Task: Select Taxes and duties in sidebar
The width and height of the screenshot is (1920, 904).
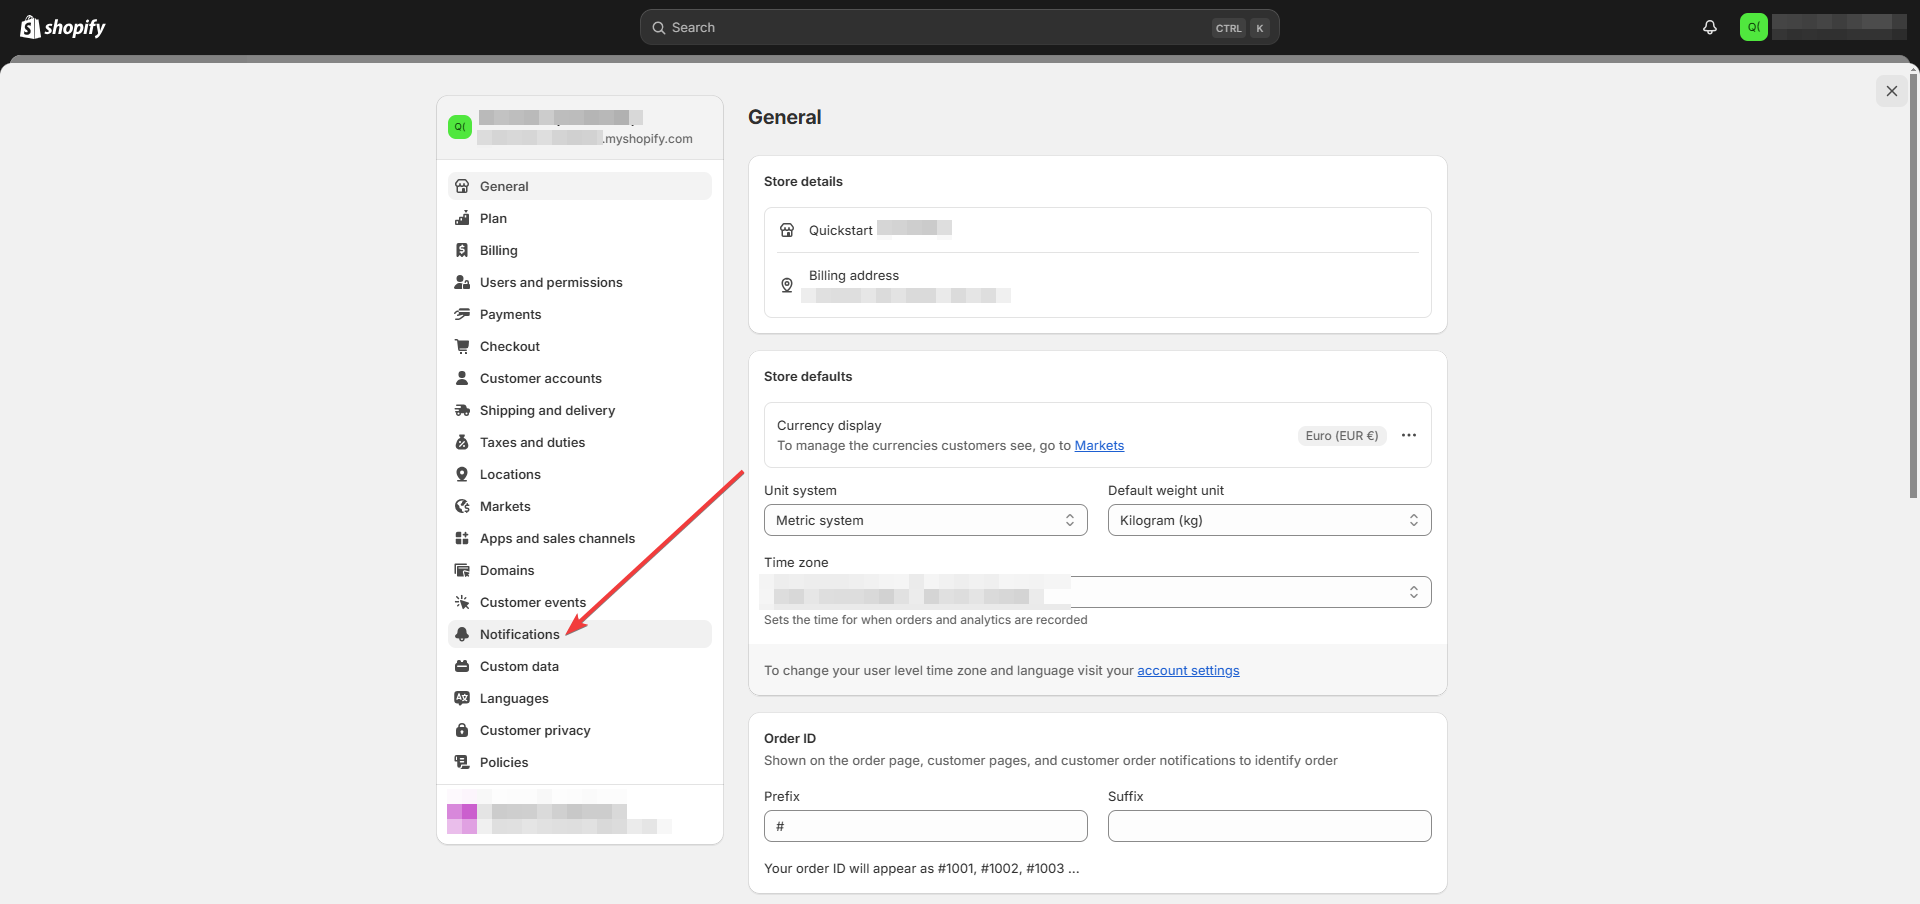Action: (x=532, y=442)
